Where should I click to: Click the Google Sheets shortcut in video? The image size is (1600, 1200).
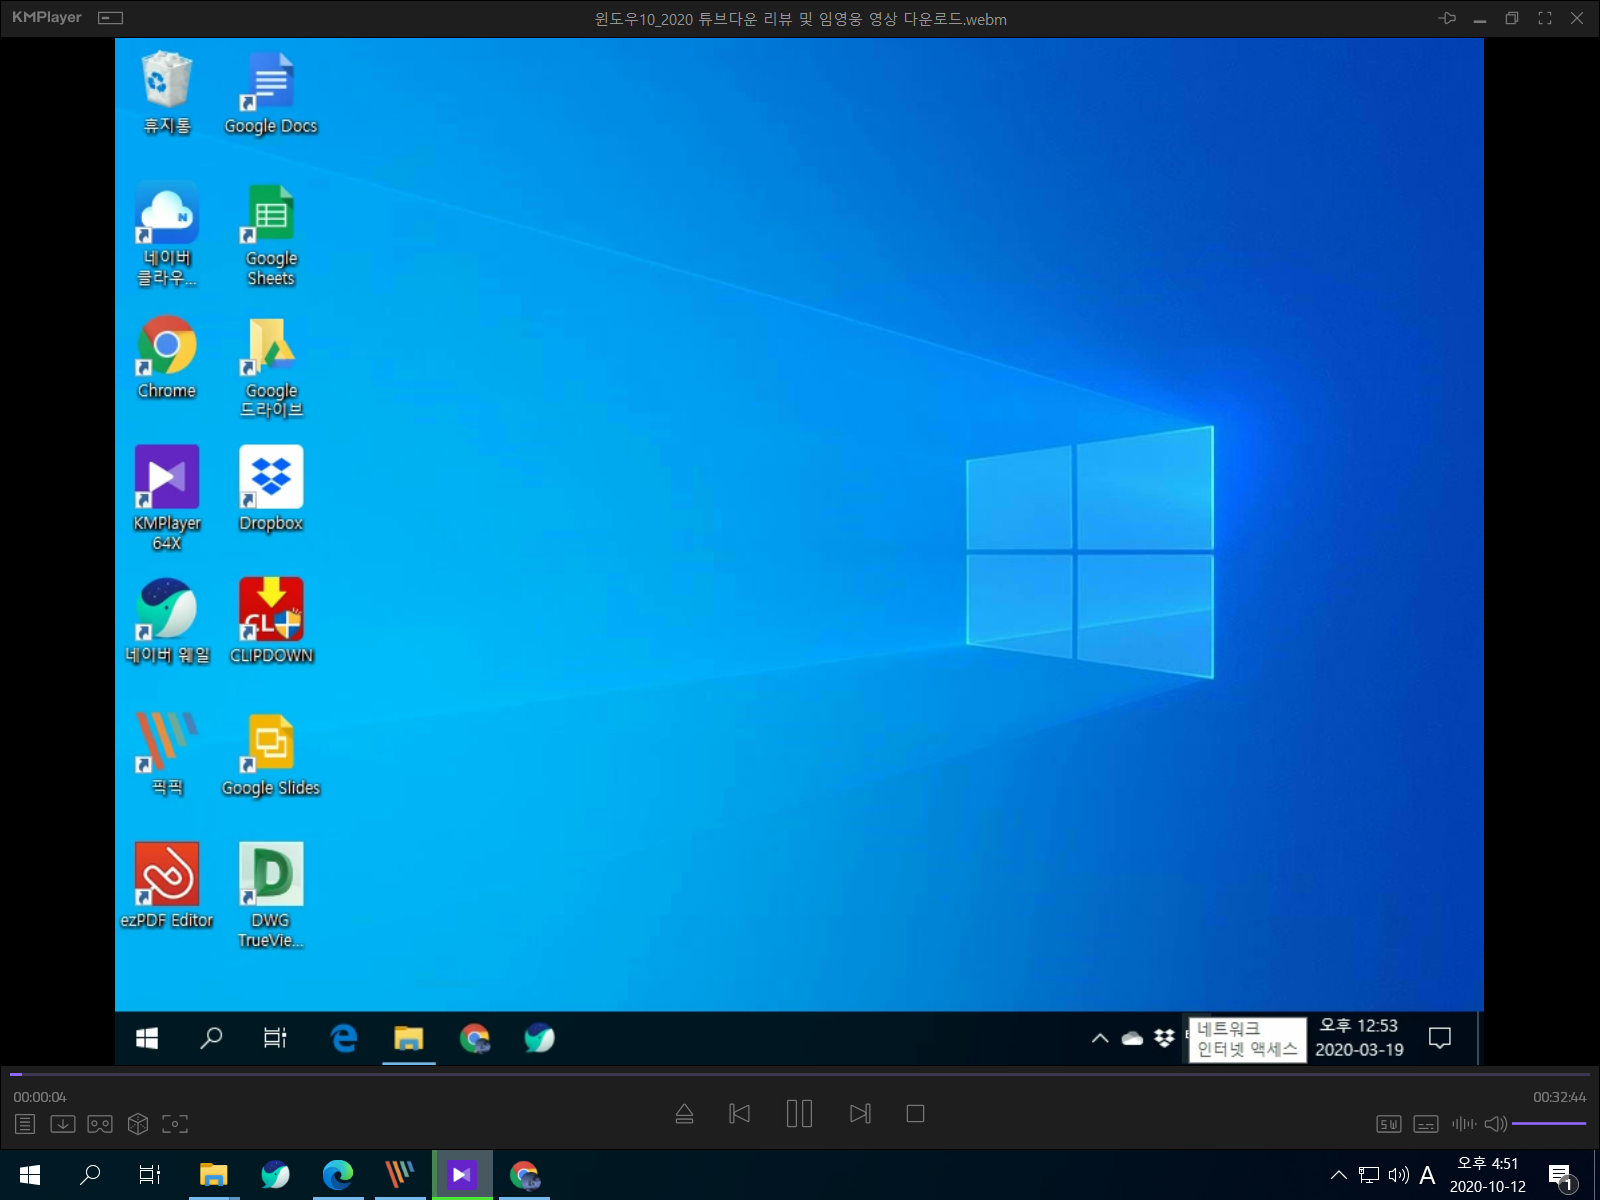coord(271,235)
